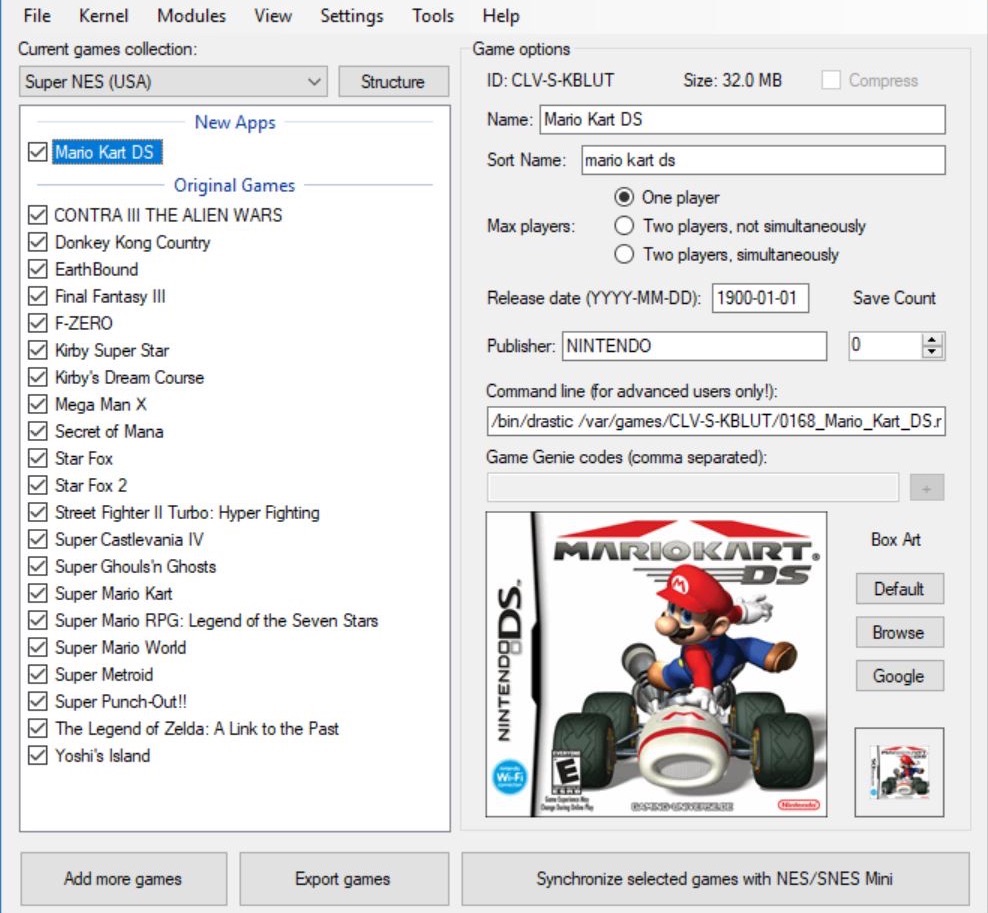This screenshot has height=913, width=988.
Task: Open the Settings menu
Action: 352,16
